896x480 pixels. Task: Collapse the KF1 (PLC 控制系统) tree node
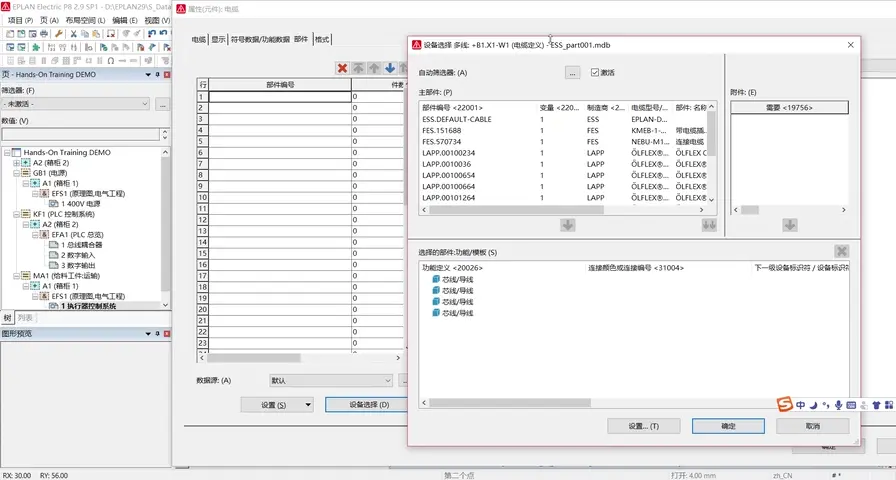click(17, 214)
